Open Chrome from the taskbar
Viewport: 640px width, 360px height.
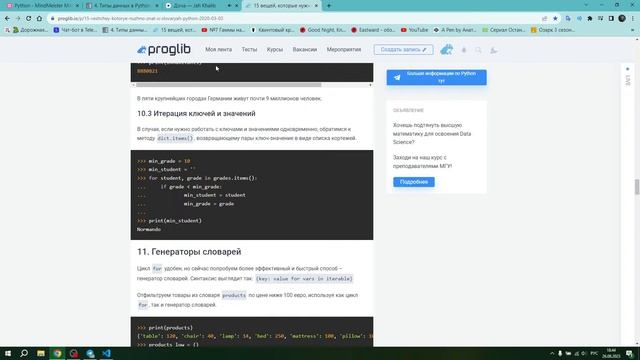click(57, 353)
